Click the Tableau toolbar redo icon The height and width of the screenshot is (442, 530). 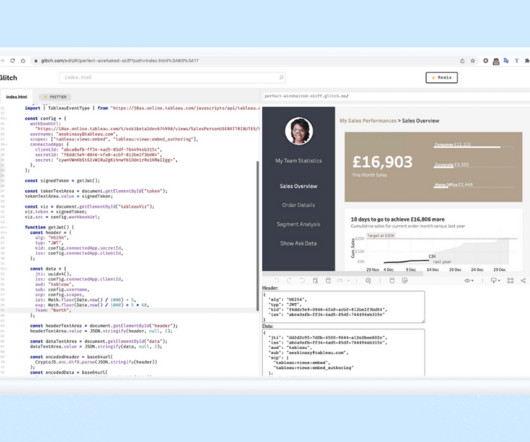point(289,280)
